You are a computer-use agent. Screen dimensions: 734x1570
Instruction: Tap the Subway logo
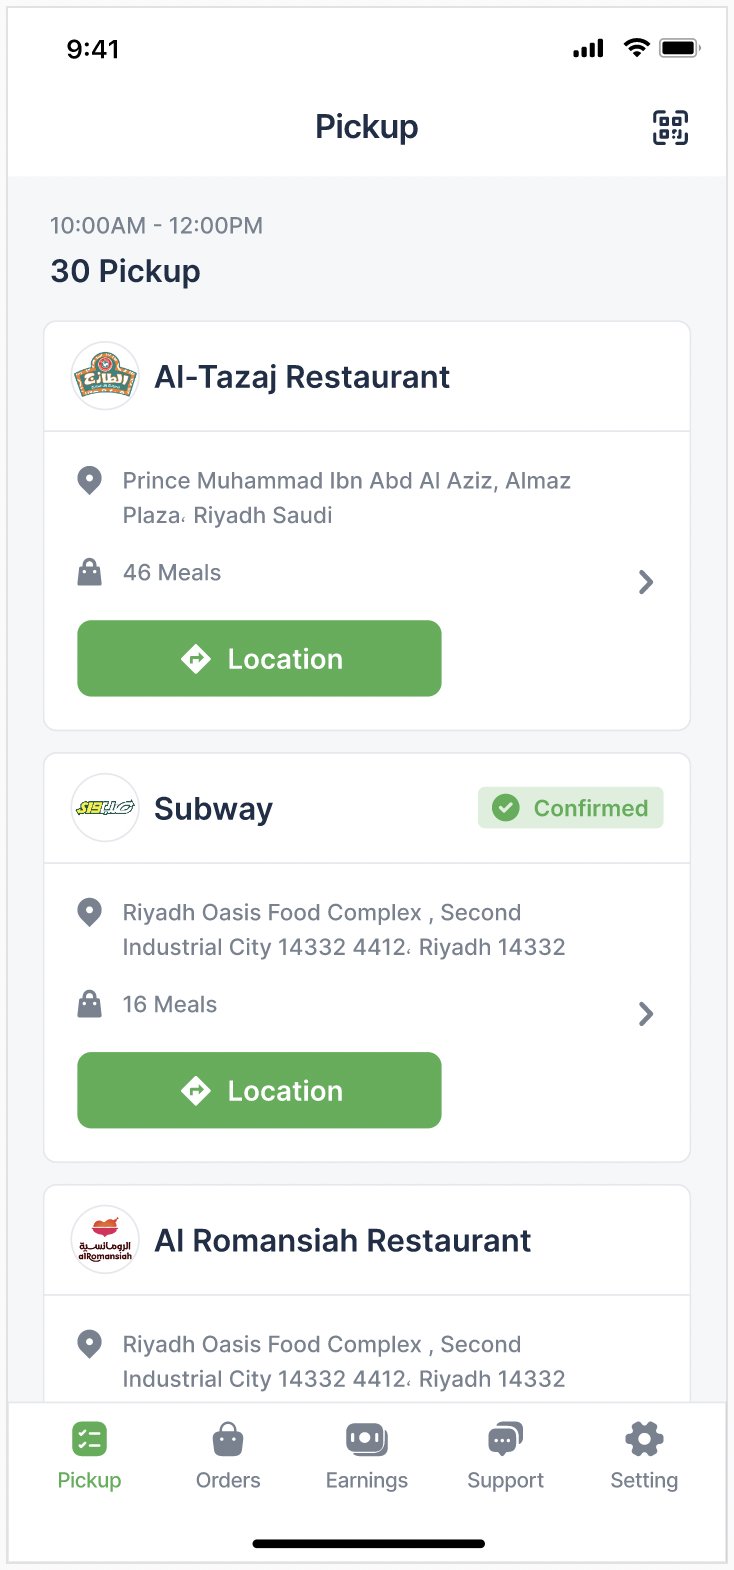[x=105, y=808]
